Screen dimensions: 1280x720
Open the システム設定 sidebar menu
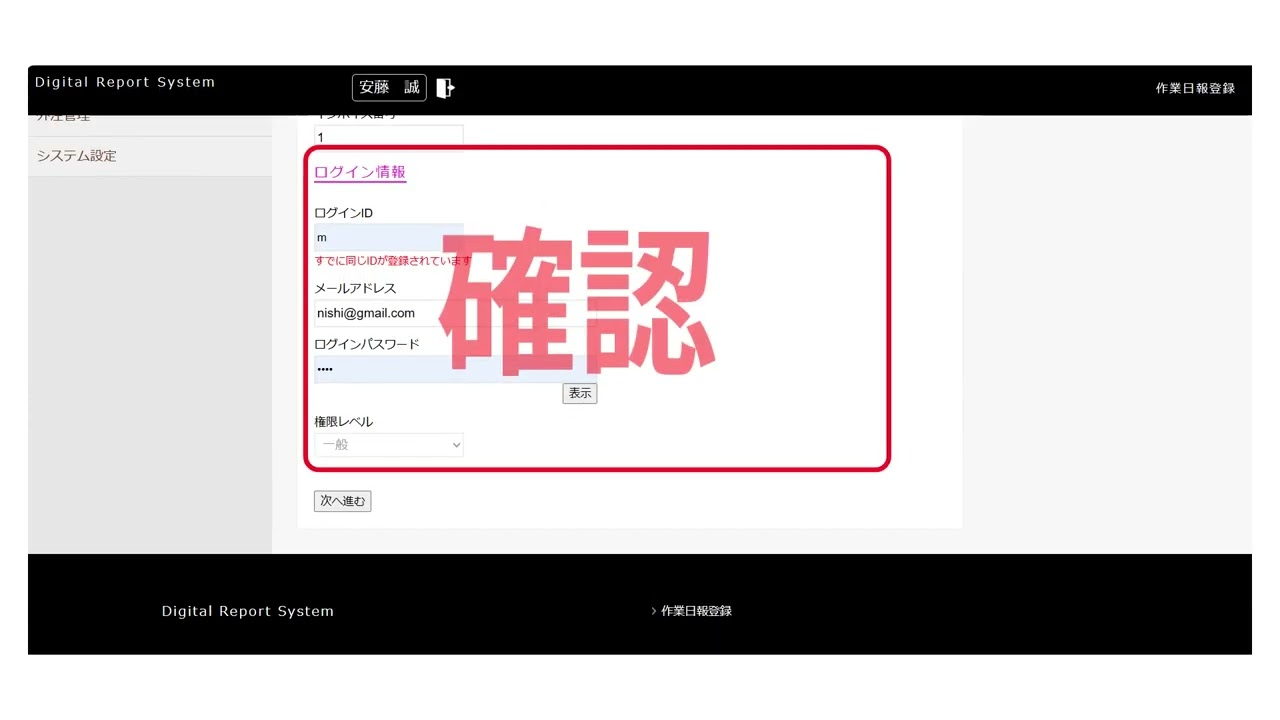click(x=149, y=156)
